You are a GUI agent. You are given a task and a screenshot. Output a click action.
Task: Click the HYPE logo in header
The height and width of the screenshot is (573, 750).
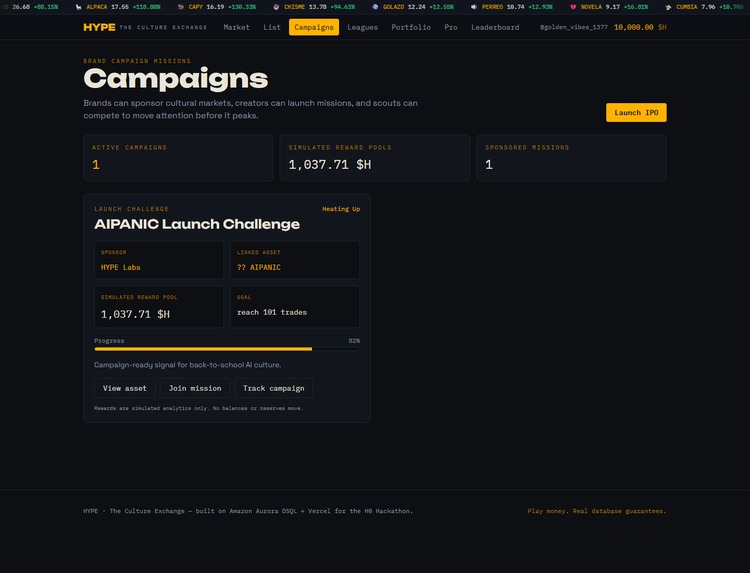coord(99,27)
